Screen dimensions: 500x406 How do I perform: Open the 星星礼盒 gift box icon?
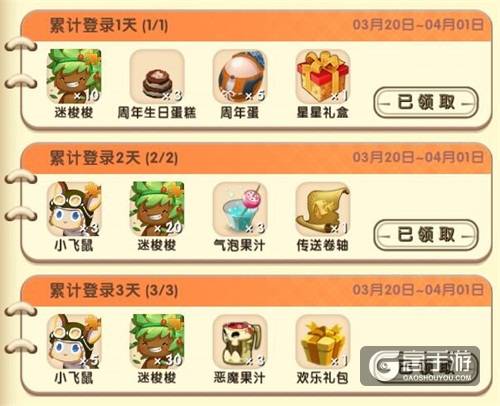323,76
